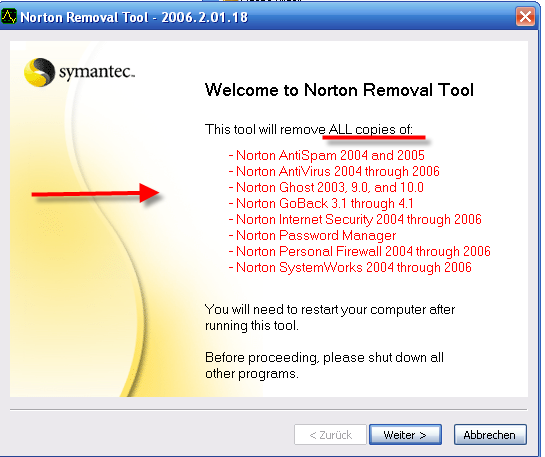Image resolution: width=545 pixels, height=457 pixels.
Task: Select the Norton Password Manager line
Action: click(x=312, y=235)
